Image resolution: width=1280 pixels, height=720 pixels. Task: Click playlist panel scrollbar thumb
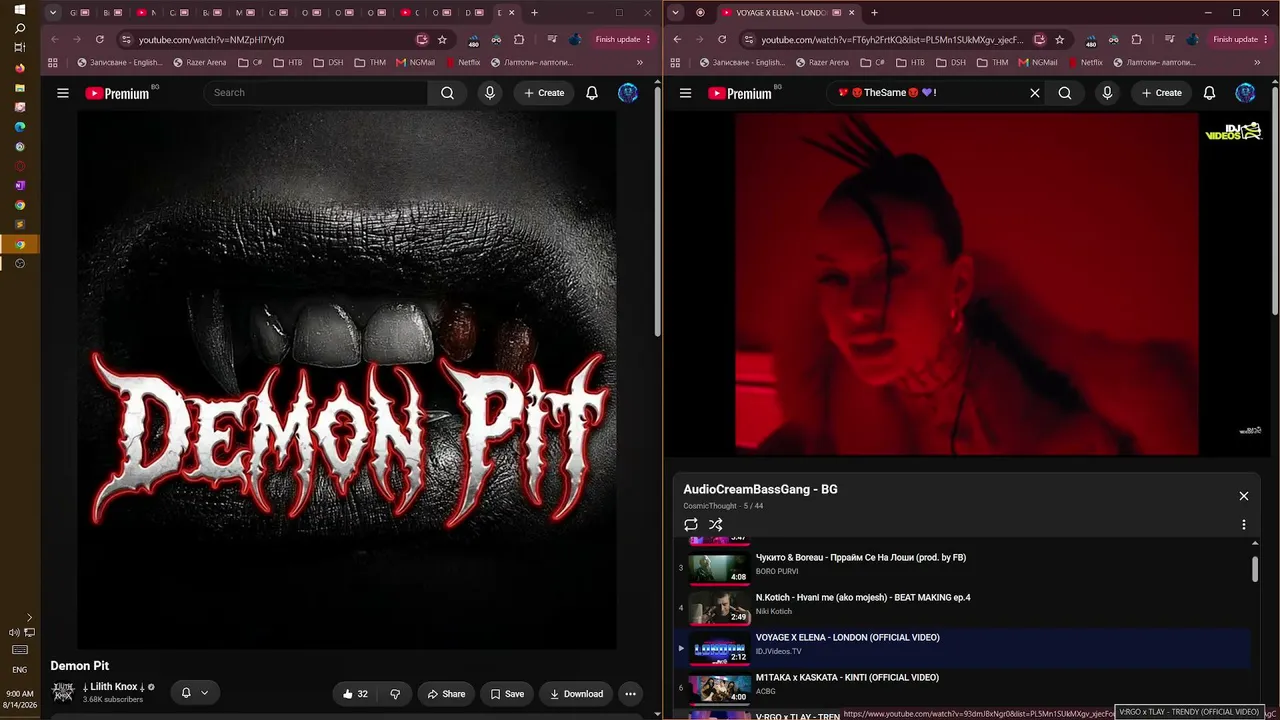[1255, 569]
